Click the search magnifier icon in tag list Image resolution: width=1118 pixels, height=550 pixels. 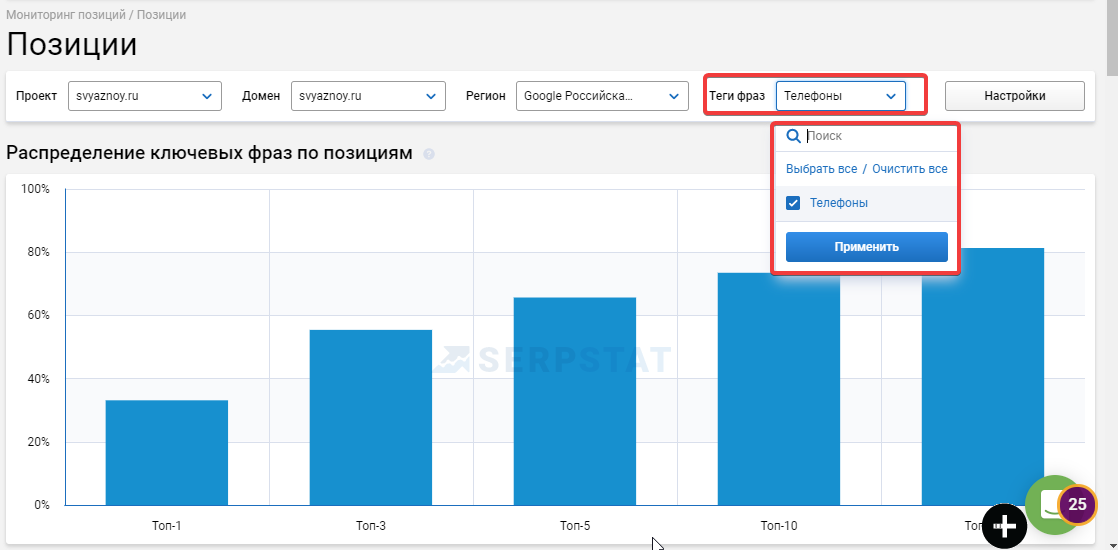[793, 136]
